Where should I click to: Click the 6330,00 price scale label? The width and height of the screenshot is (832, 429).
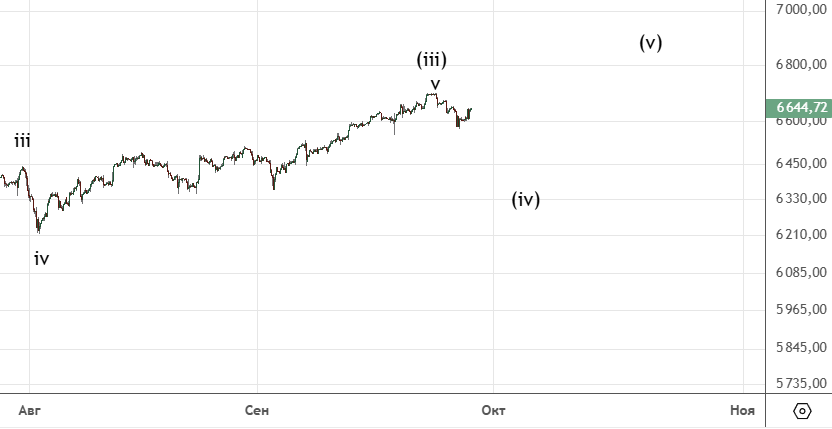[x=802, y=198]
